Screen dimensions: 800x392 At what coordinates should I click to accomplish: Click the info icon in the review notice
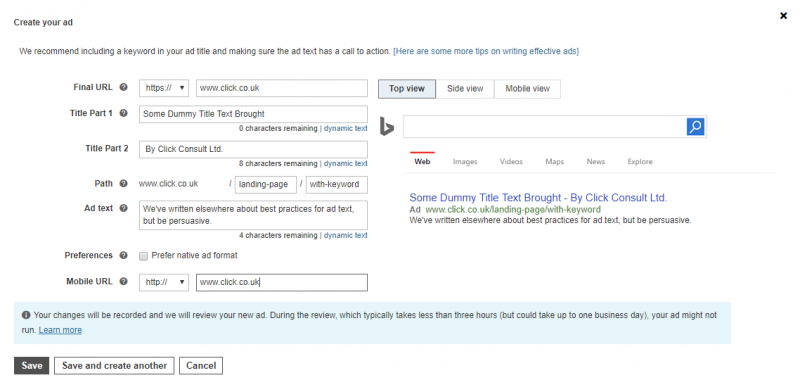click(x=26, y=315)
